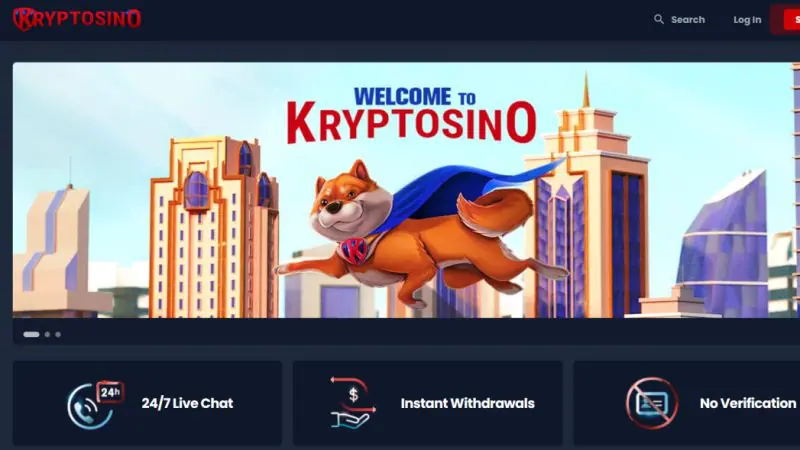Screen dimensions: 800x450
Task: Open the Log in link
Action: click(x=747, y=20)
